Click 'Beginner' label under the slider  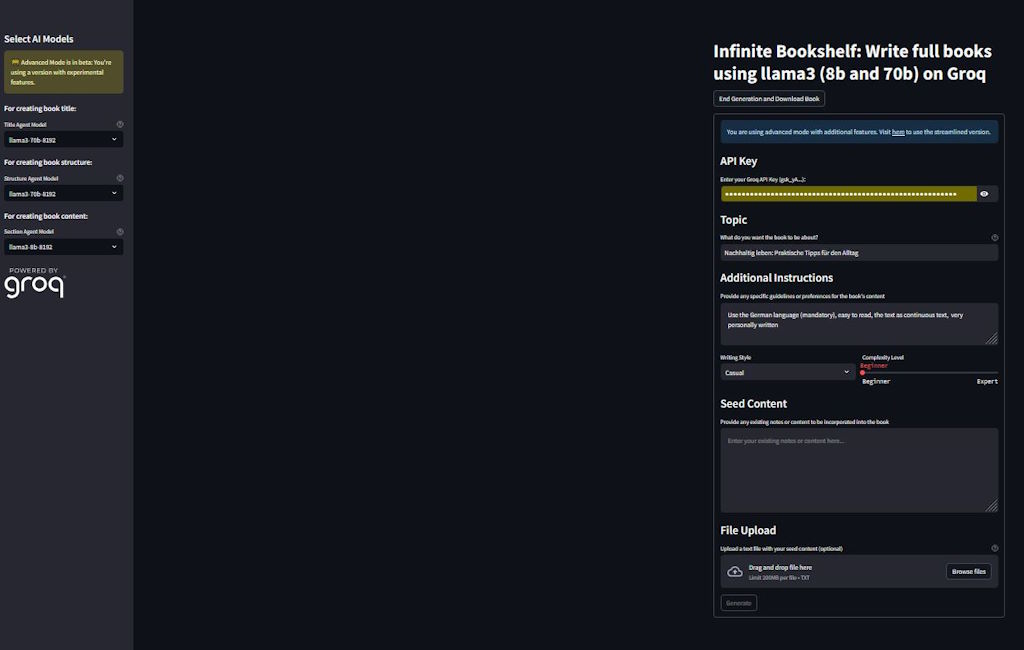[x=876, y=382]
